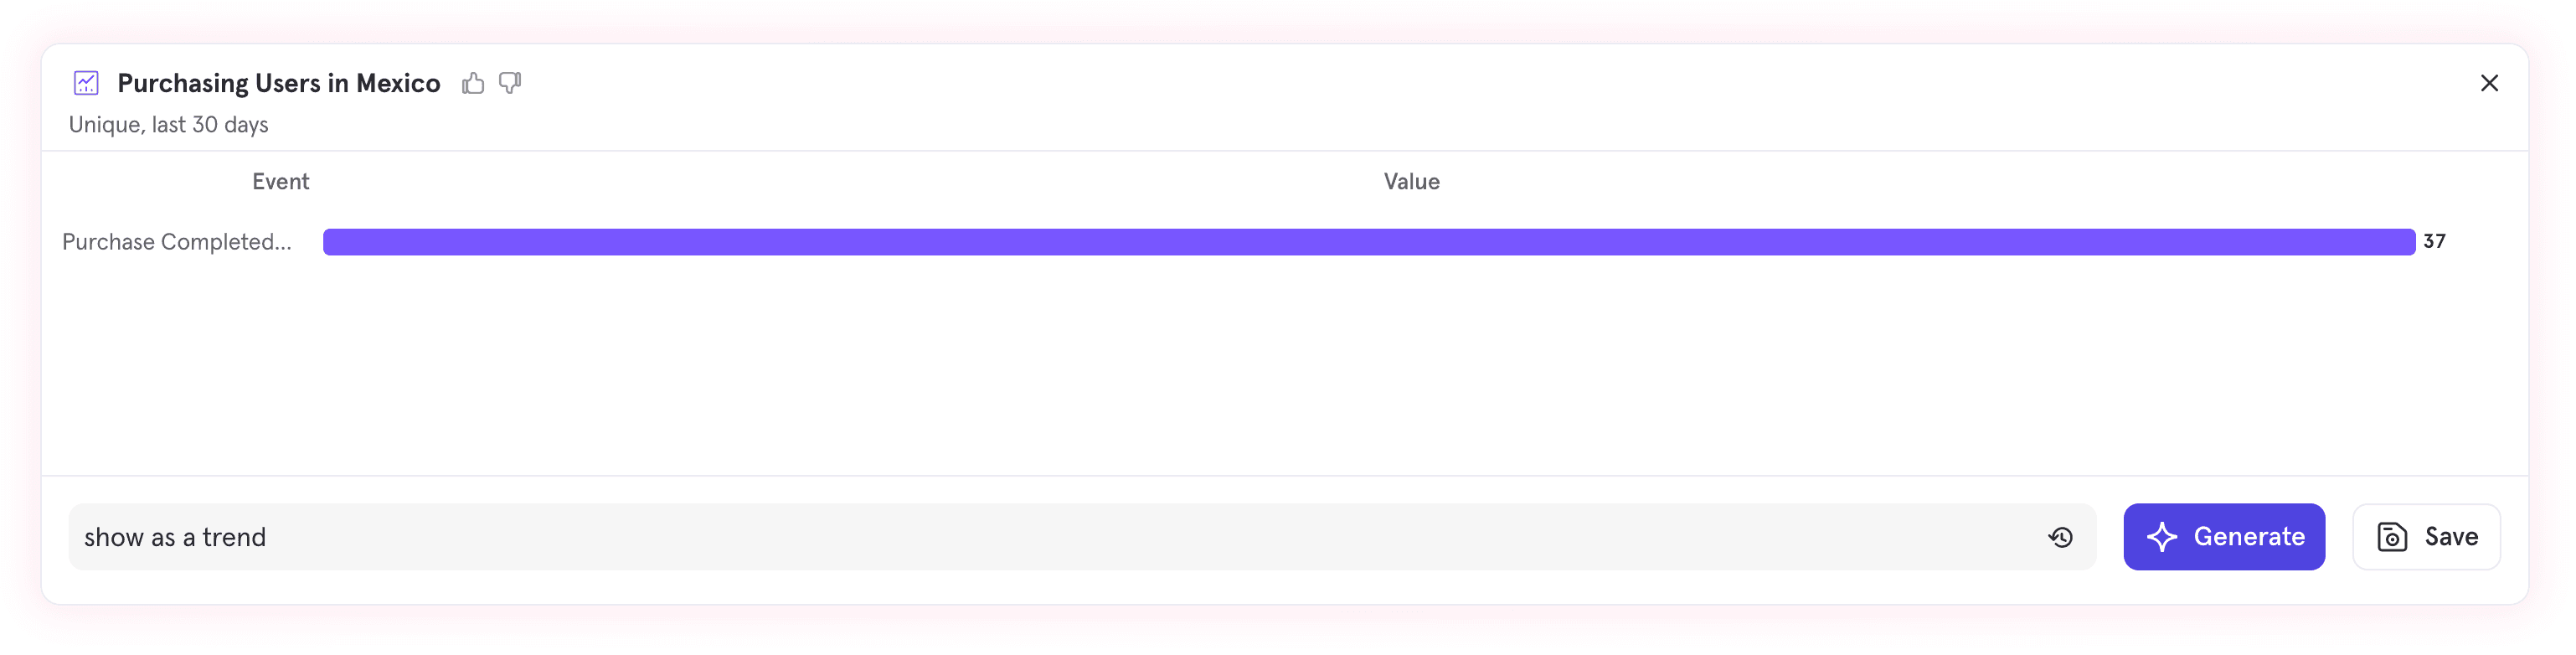Click the "Unique, last 30 days" subtitle
This screenshot has height=655, width=2576.
point(168,125)
